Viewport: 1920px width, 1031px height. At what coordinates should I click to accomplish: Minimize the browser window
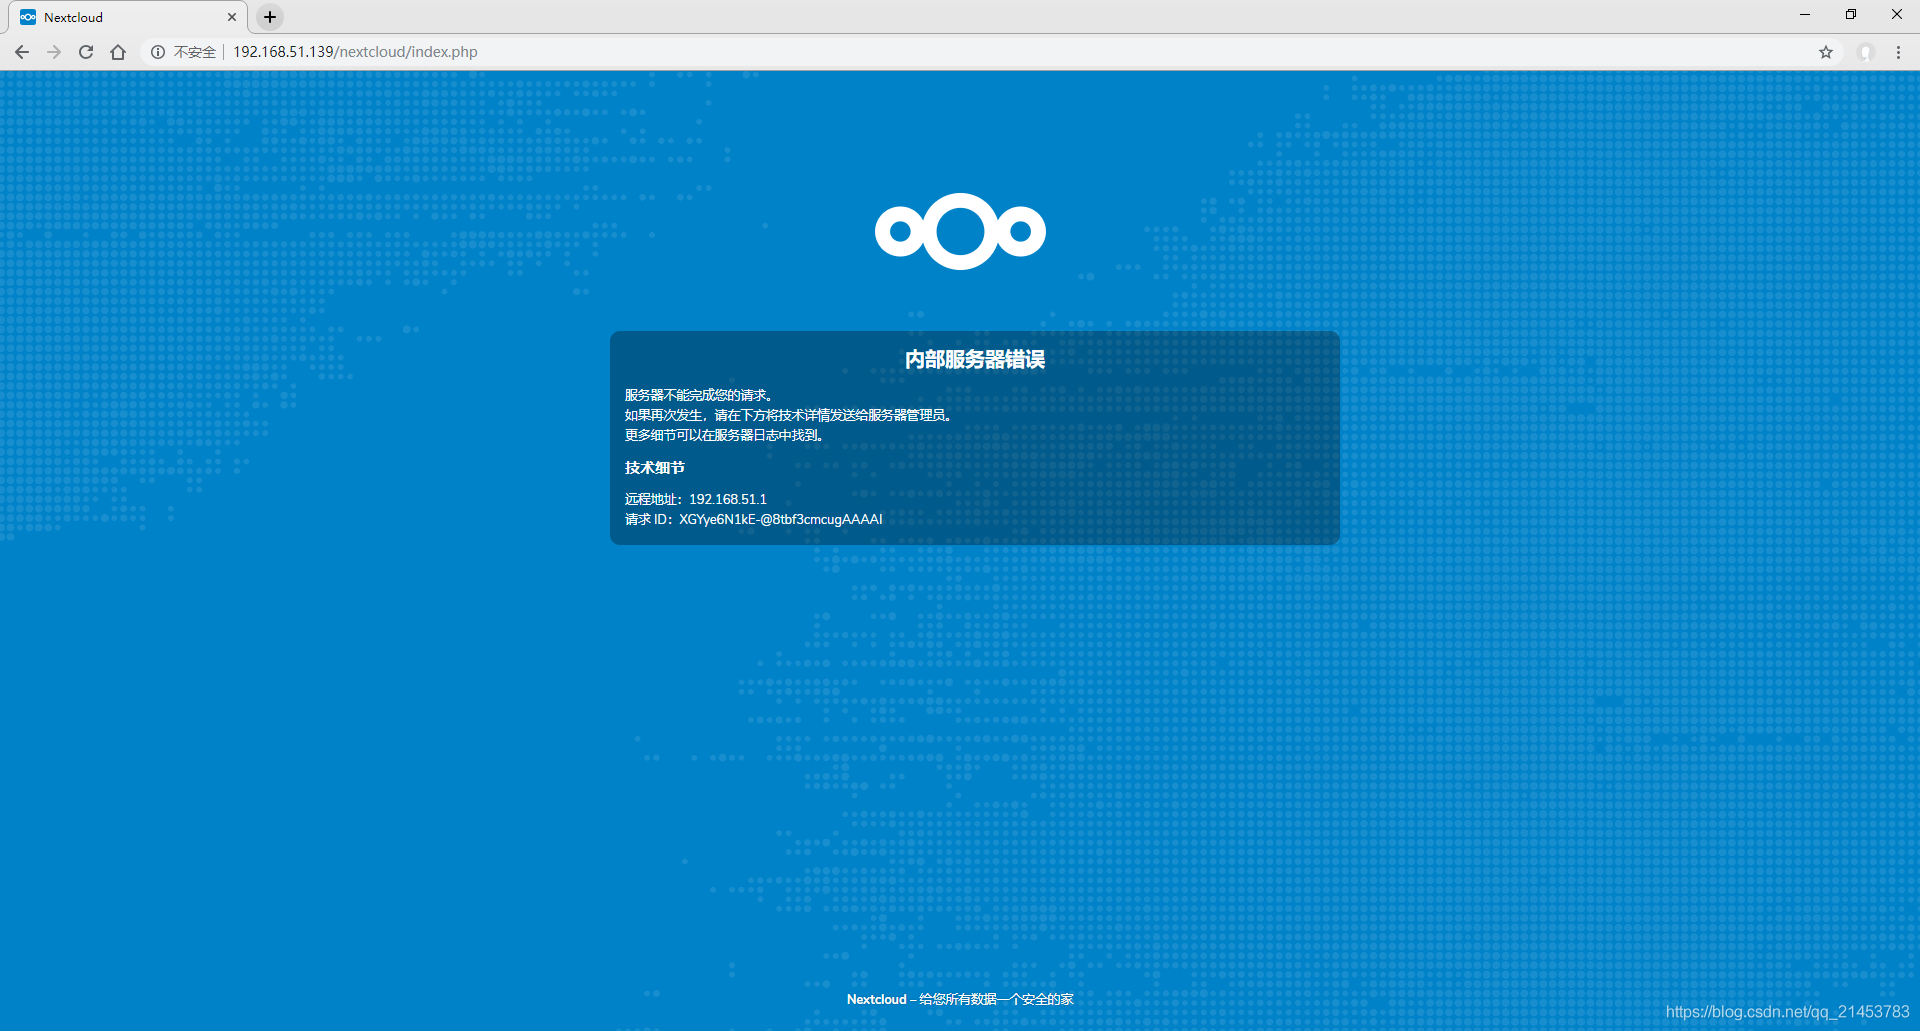[x=1805, y=15]
